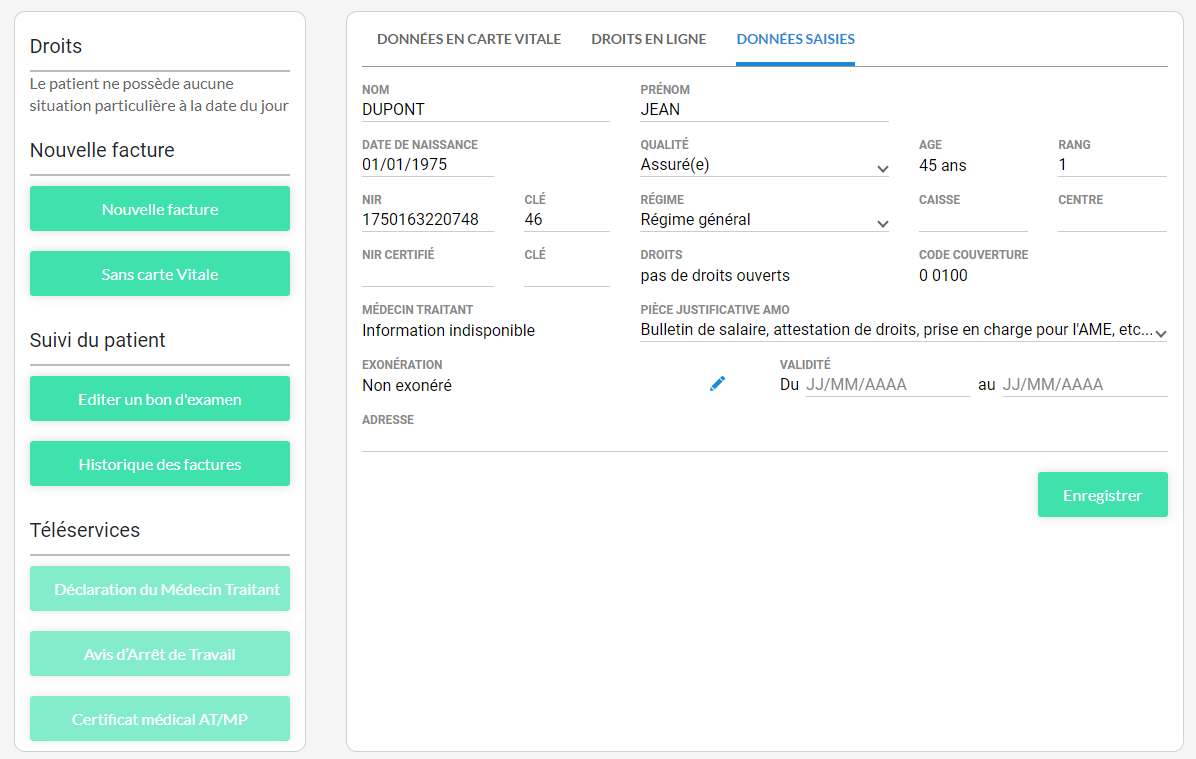Click Editer un bon d'examen
The width and height of the screenshot is (1196, 759).
pos(160,399)
